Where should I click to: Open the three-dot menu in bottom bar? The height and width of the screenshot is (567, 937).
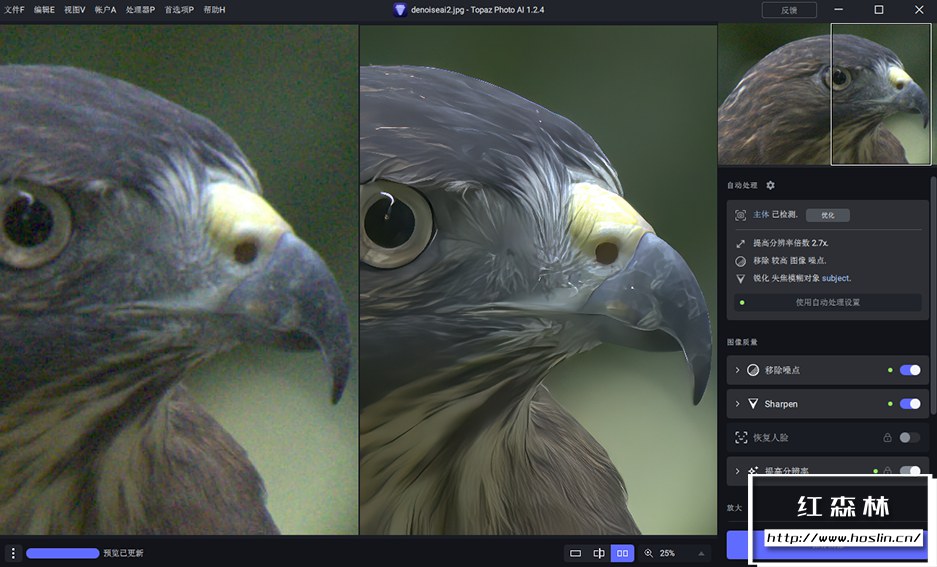[13, 553]
